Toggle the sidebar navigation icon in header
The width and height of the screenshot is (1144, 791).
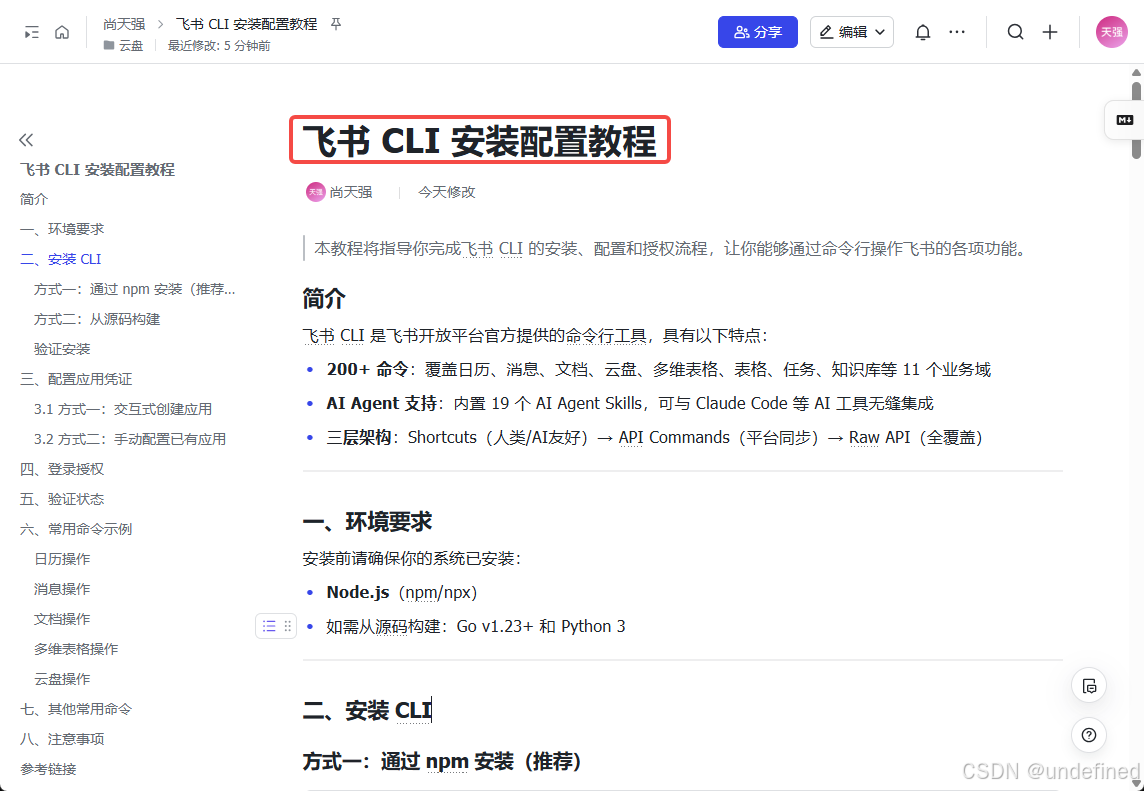pyautogui.click(x=31, y=32)
